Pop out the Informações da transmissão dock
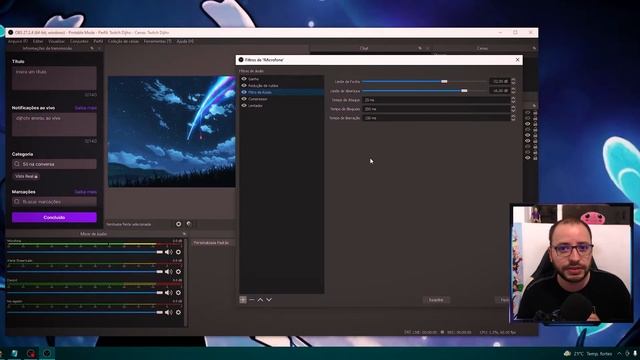The image size is (640, 360). click(x=92, y=48)
